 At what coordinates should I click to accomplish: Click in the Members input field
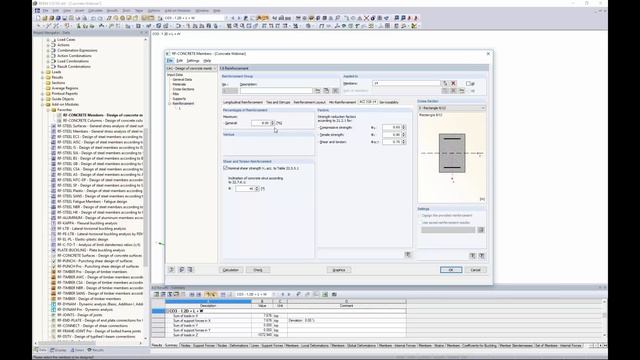click(x=406, y=83)
